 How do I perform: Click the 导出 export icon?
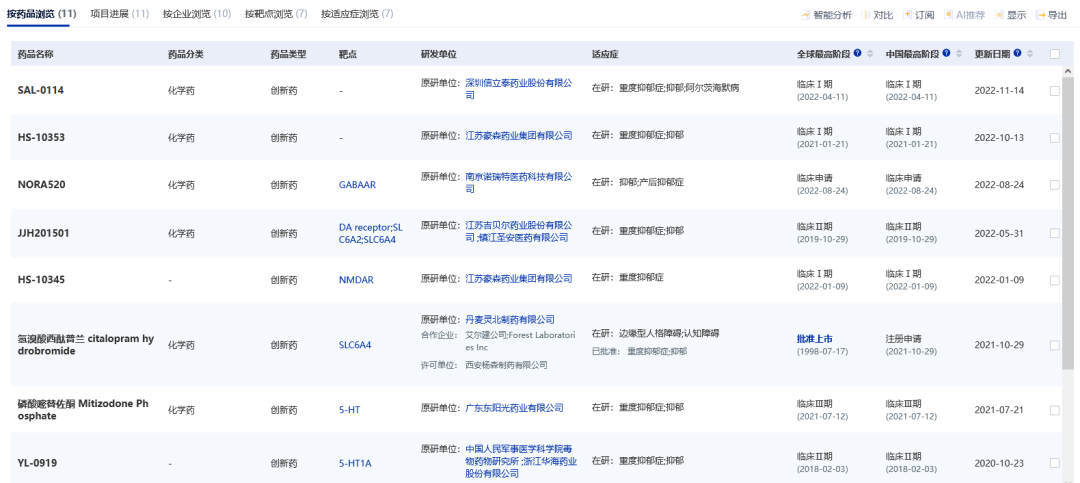[1040, 15]
